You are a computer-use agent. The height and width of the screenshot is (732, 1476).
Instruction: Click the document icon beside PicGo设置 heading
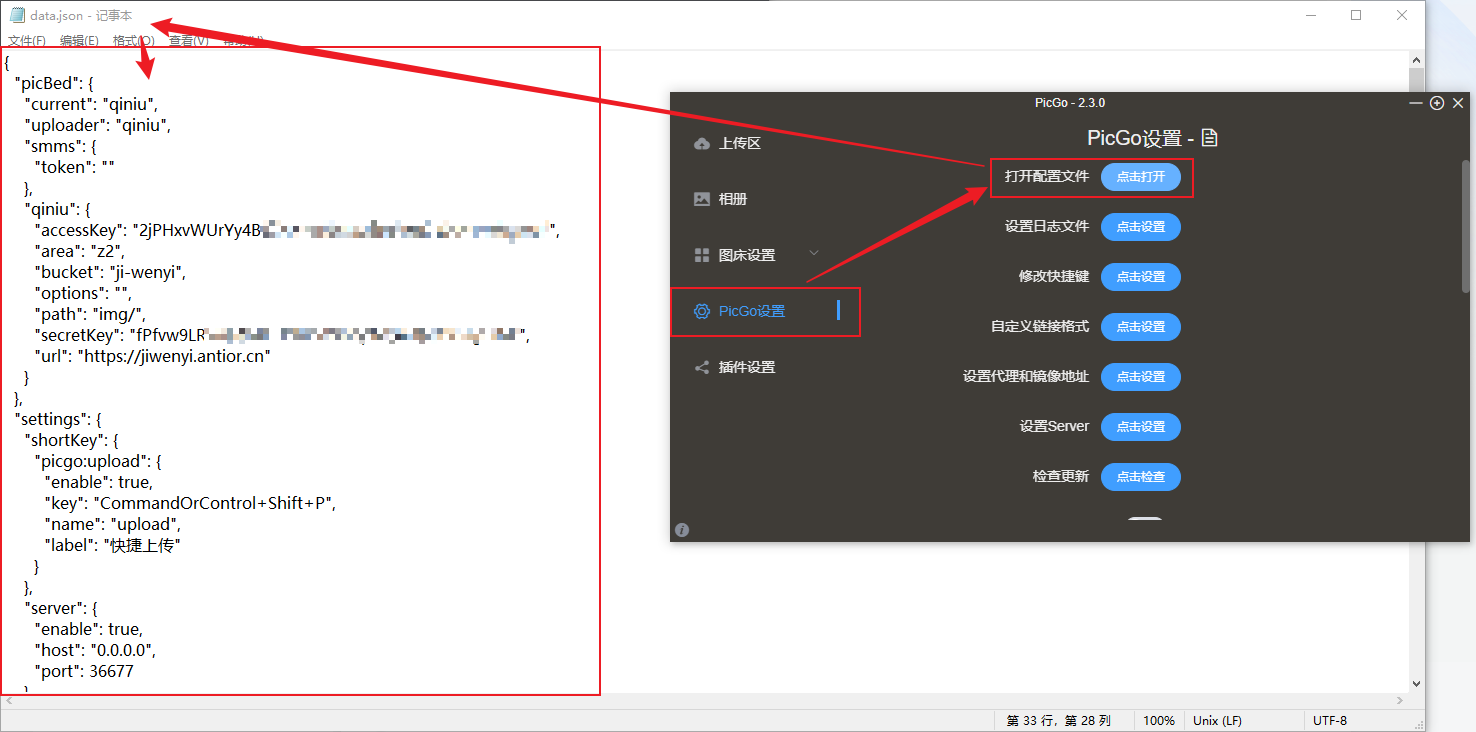[1209, 138]
